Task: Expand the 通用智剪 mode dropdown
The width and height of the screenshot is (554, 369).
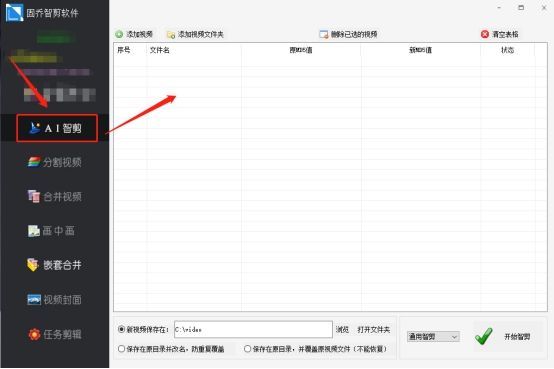Action: point(433,336)
